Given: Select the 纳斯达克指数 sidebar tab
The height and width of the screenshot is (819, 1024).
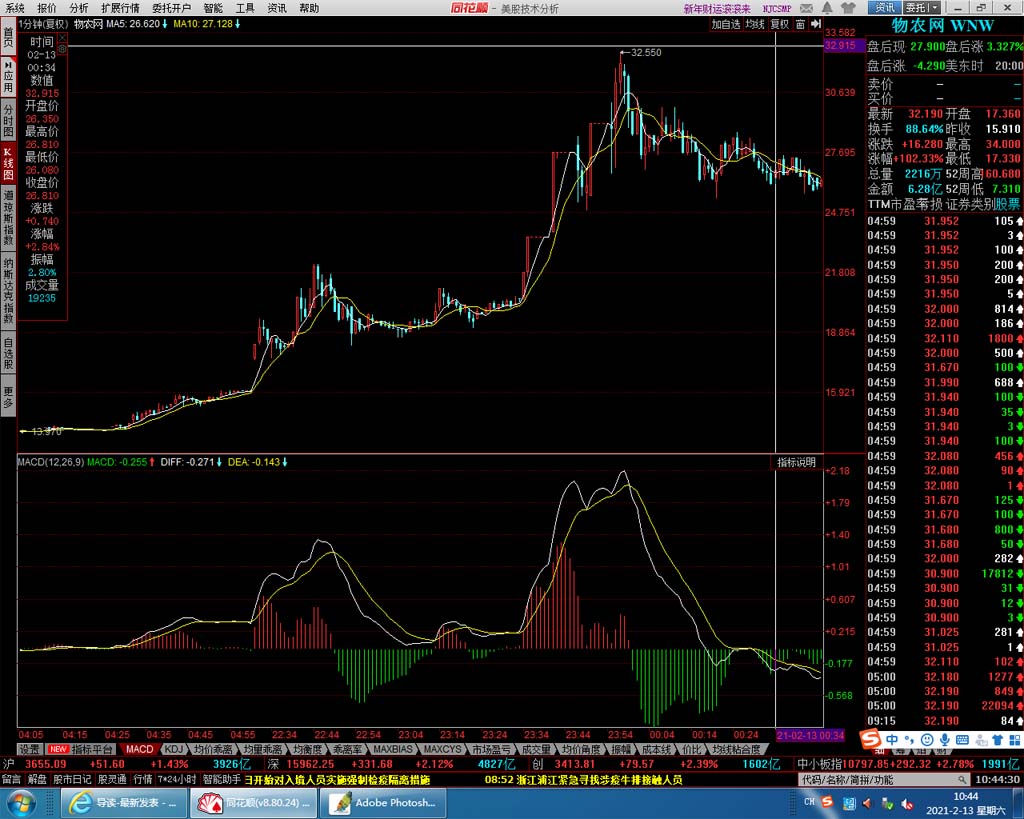Looking at the screenshot, I should pyautogui.click(x=8, y=290).
